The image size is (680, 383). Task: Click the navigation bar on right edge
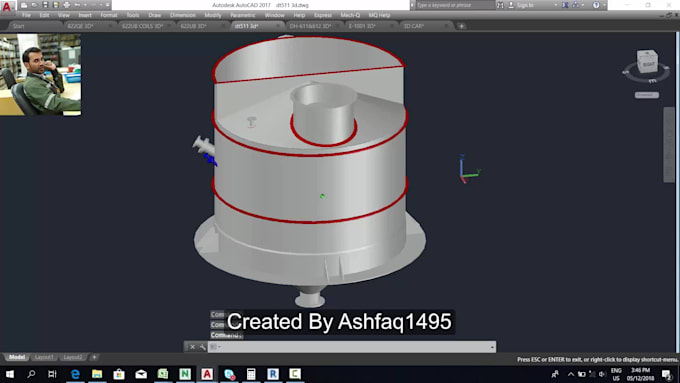(669, 144)
